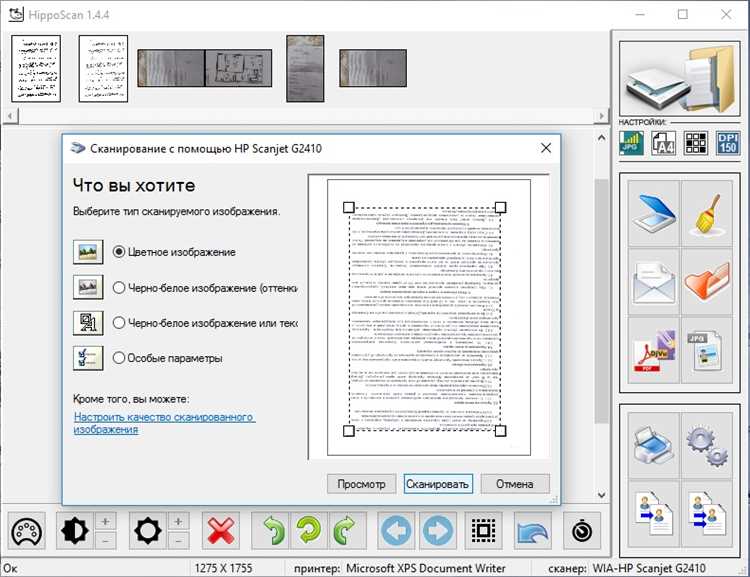Click 'Просмотр' preview button
The height and width of the screenshot is (577, 750).
click(362, 484)
